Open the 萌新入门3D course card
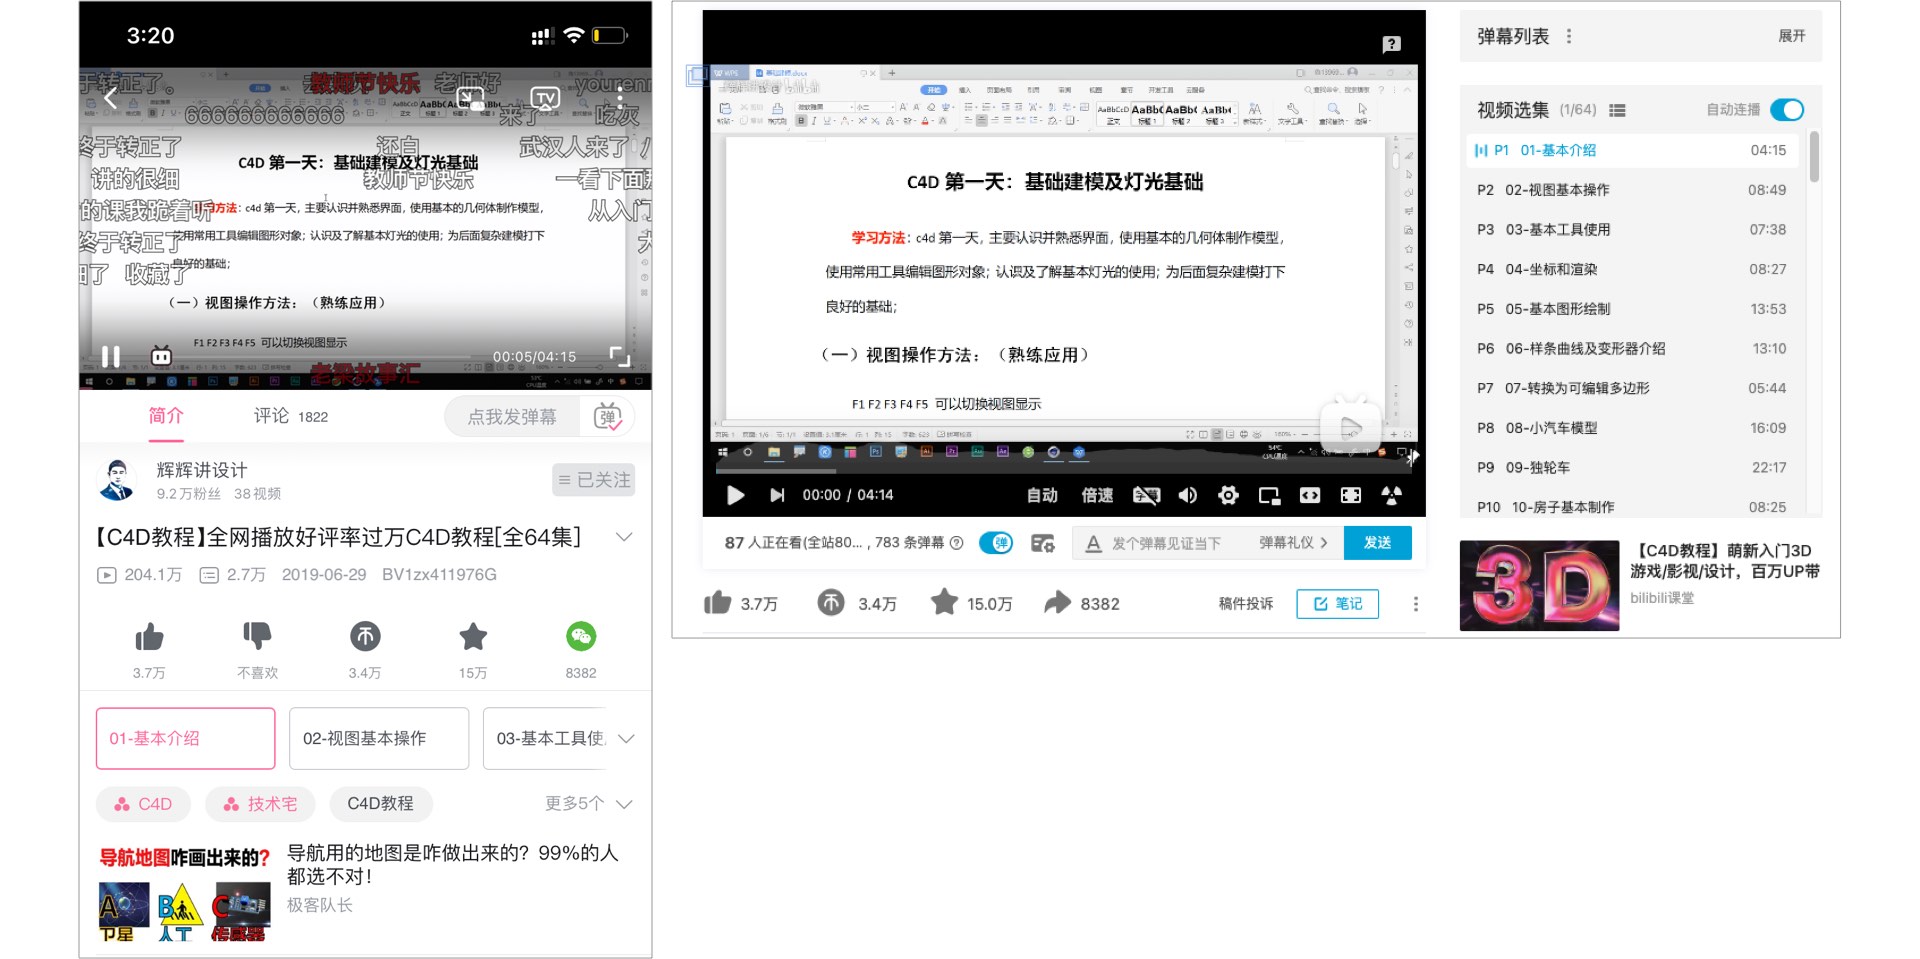The image size is (1920, 959). coord(1640,585)
